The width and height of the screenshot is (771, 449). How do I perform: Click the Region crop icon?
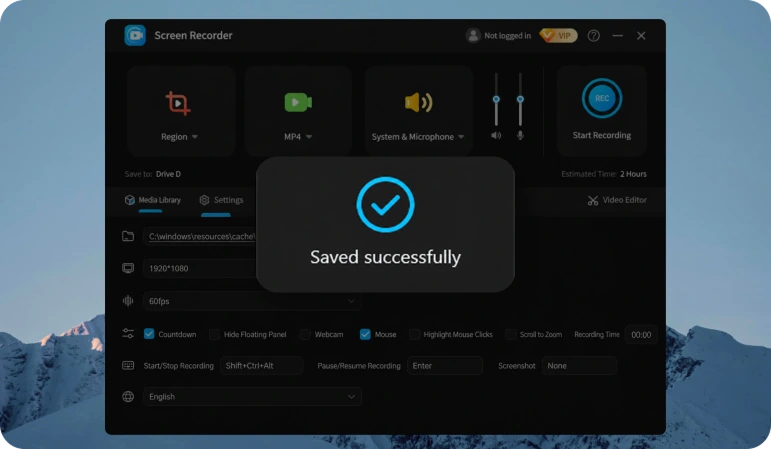tap(178, 103)
